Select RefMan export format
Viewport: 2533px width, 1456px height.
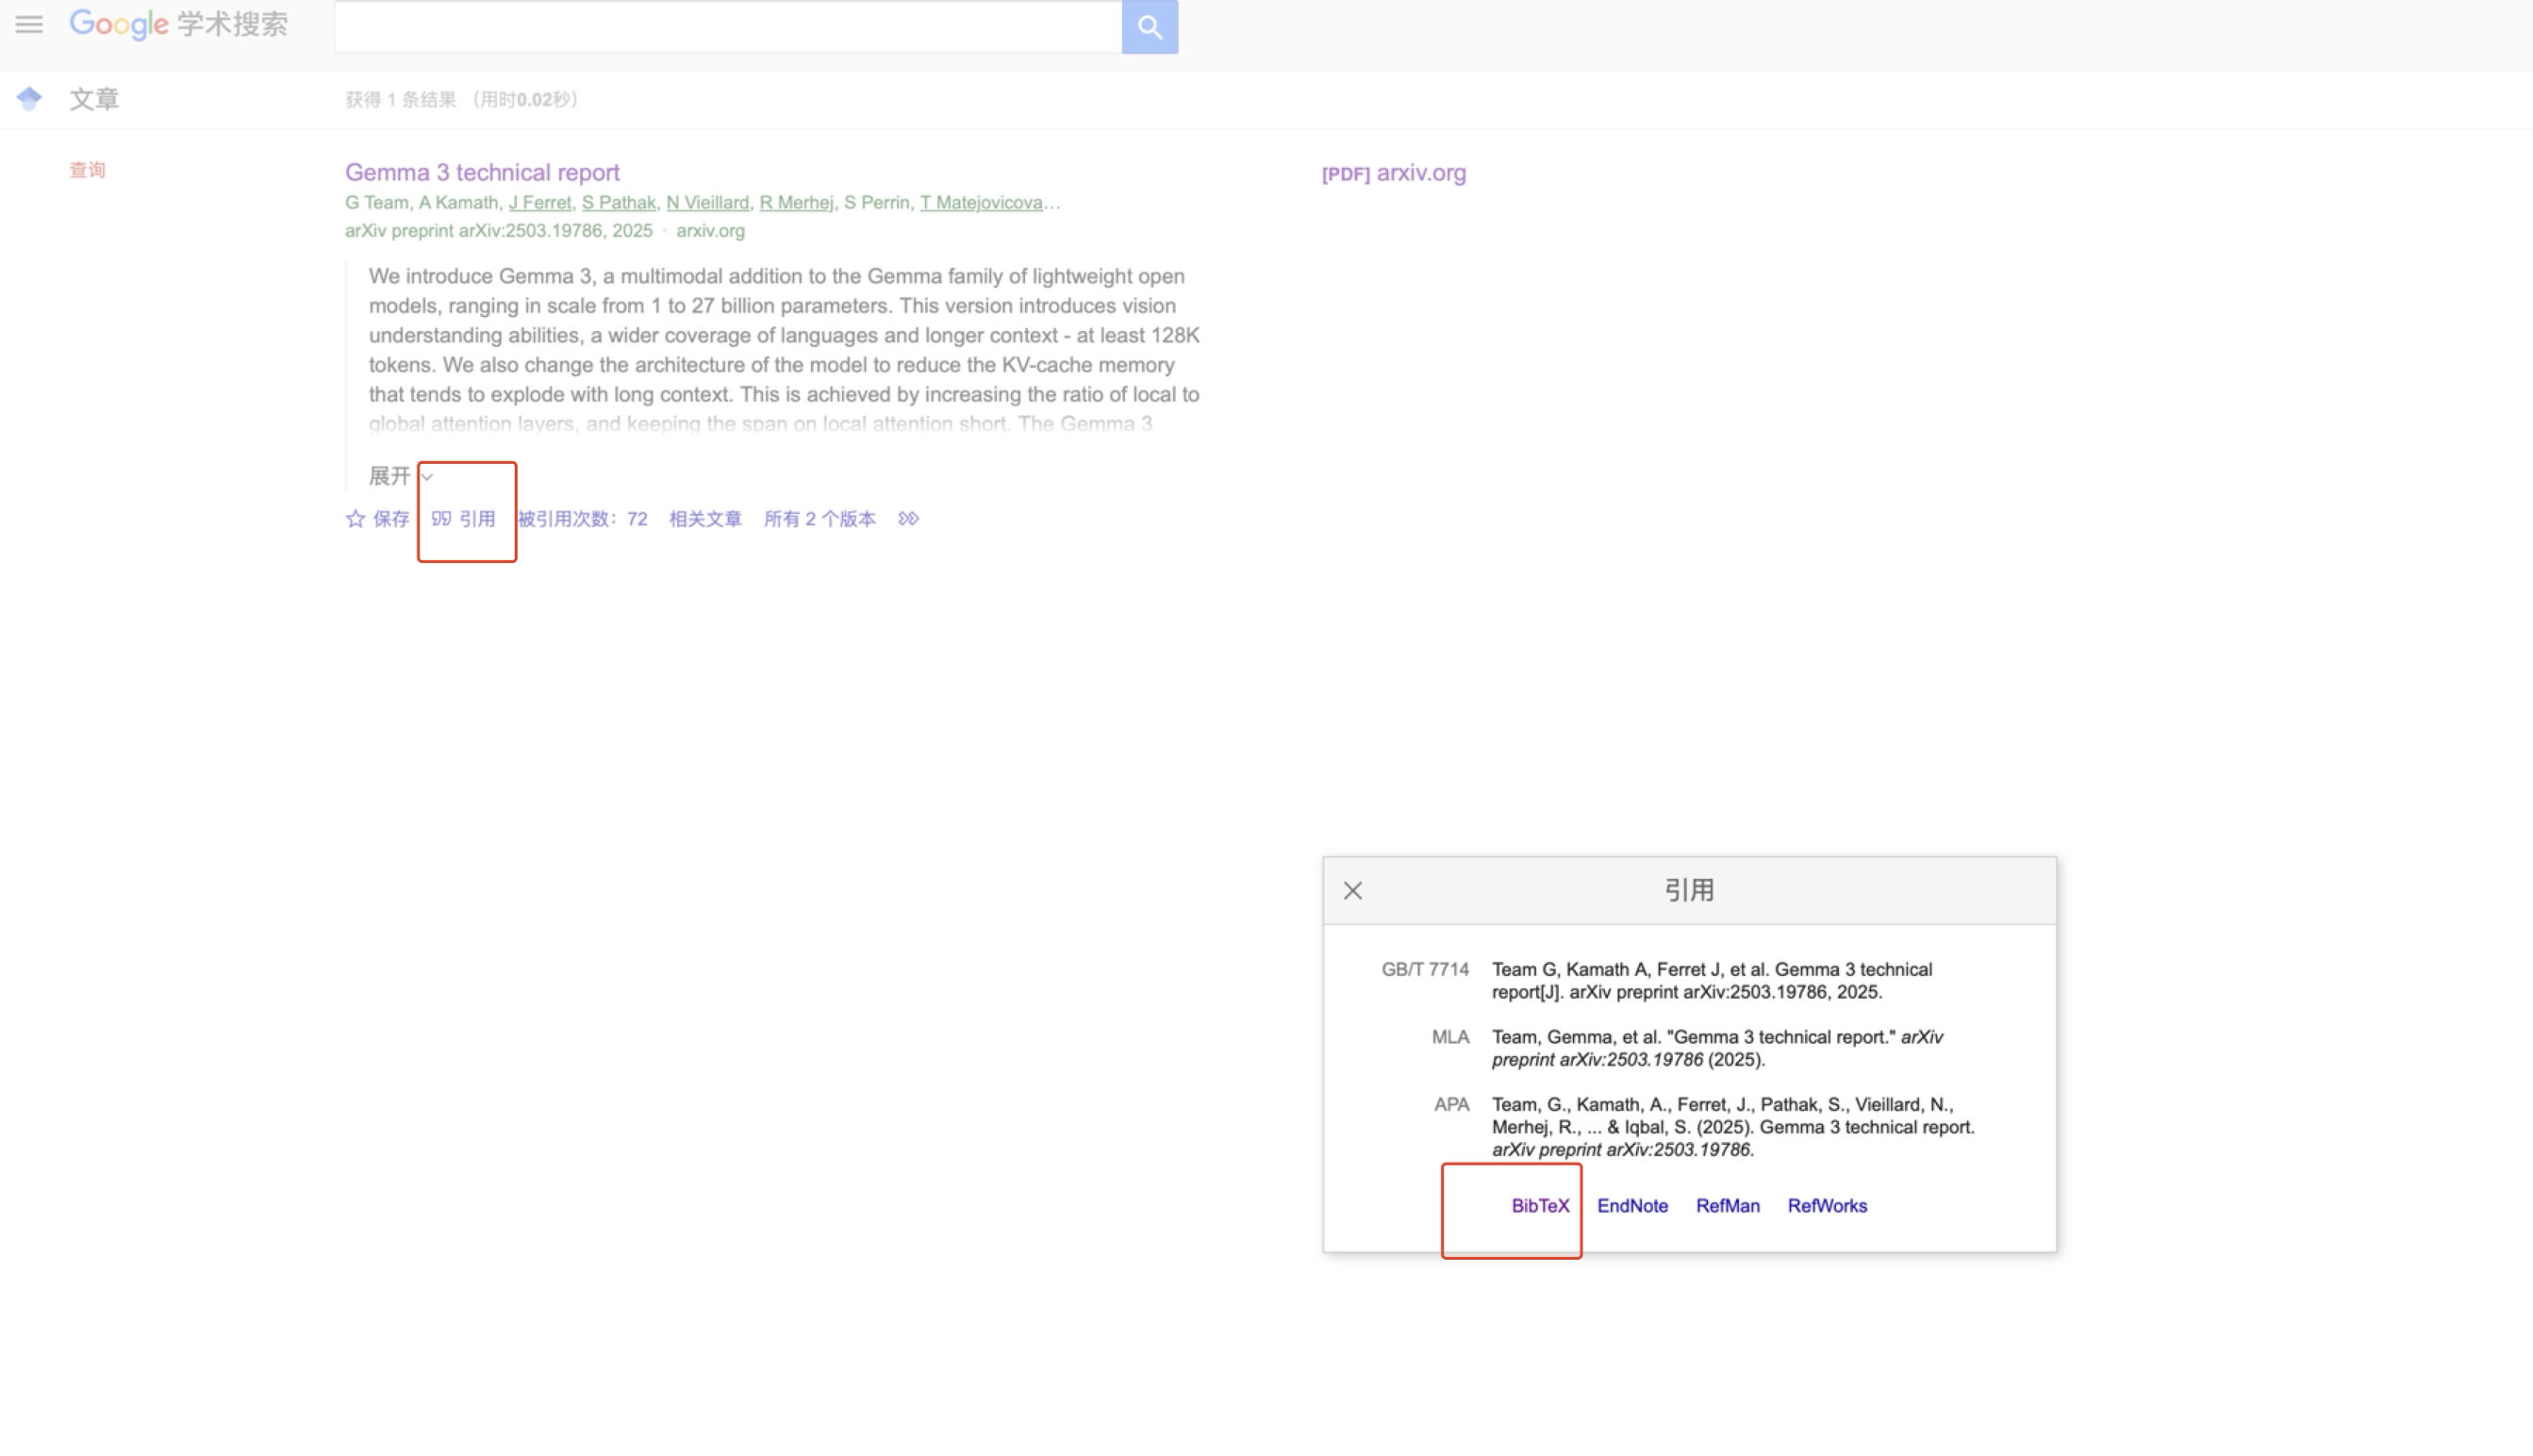1727,1205
